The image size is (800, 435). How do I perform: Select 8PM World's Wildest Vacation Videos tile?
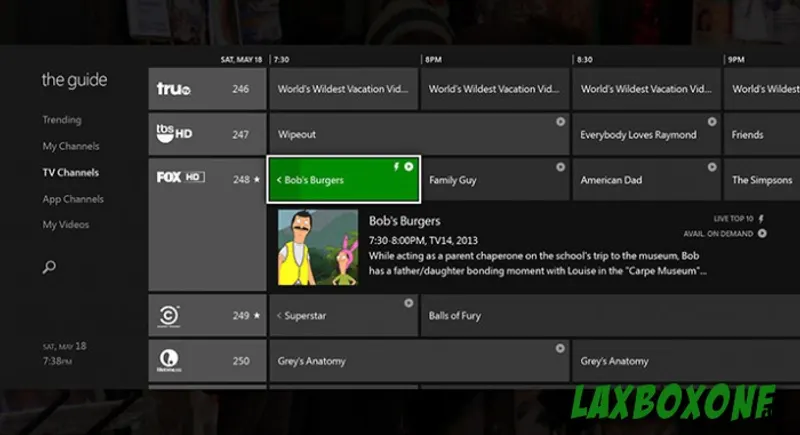click(495, 89)
